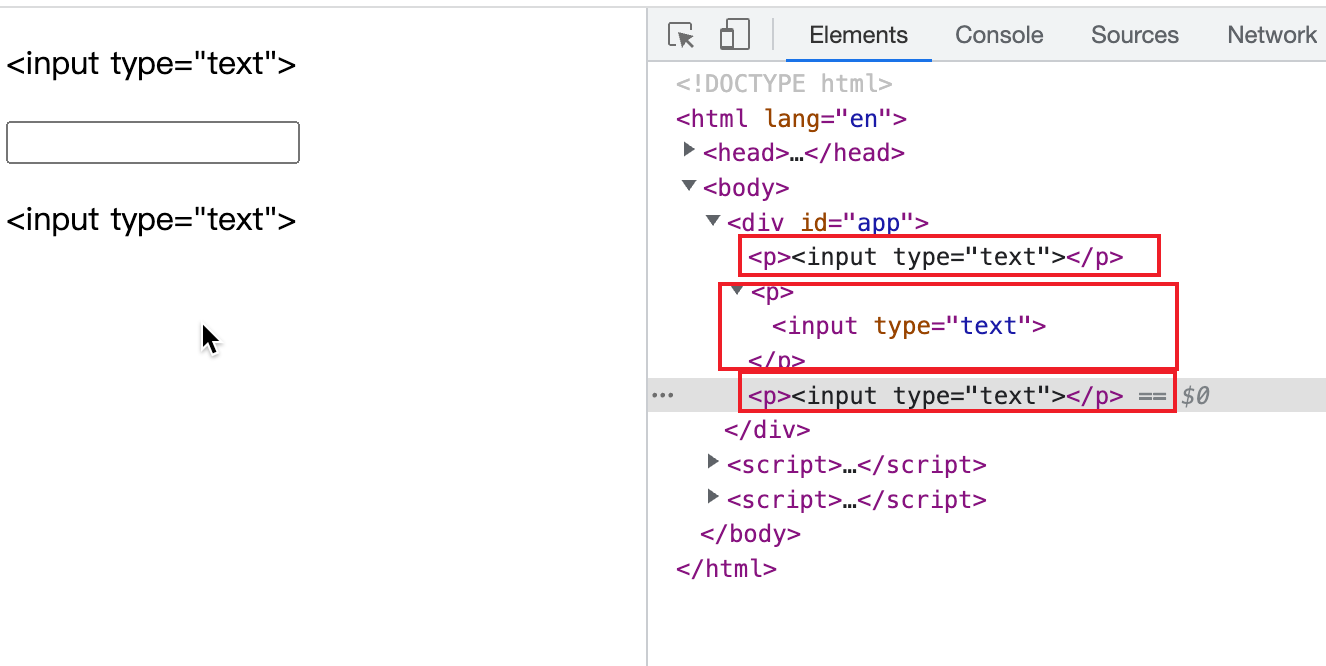The width and height of the screenshot is (1326, 666).
Task: Select the html lang="en" node
Action: 791,119
